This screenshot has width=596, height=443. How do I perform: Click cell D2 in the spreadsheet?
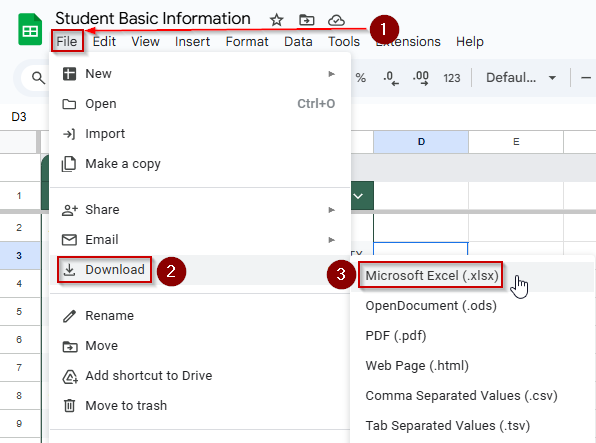(421, 227)
